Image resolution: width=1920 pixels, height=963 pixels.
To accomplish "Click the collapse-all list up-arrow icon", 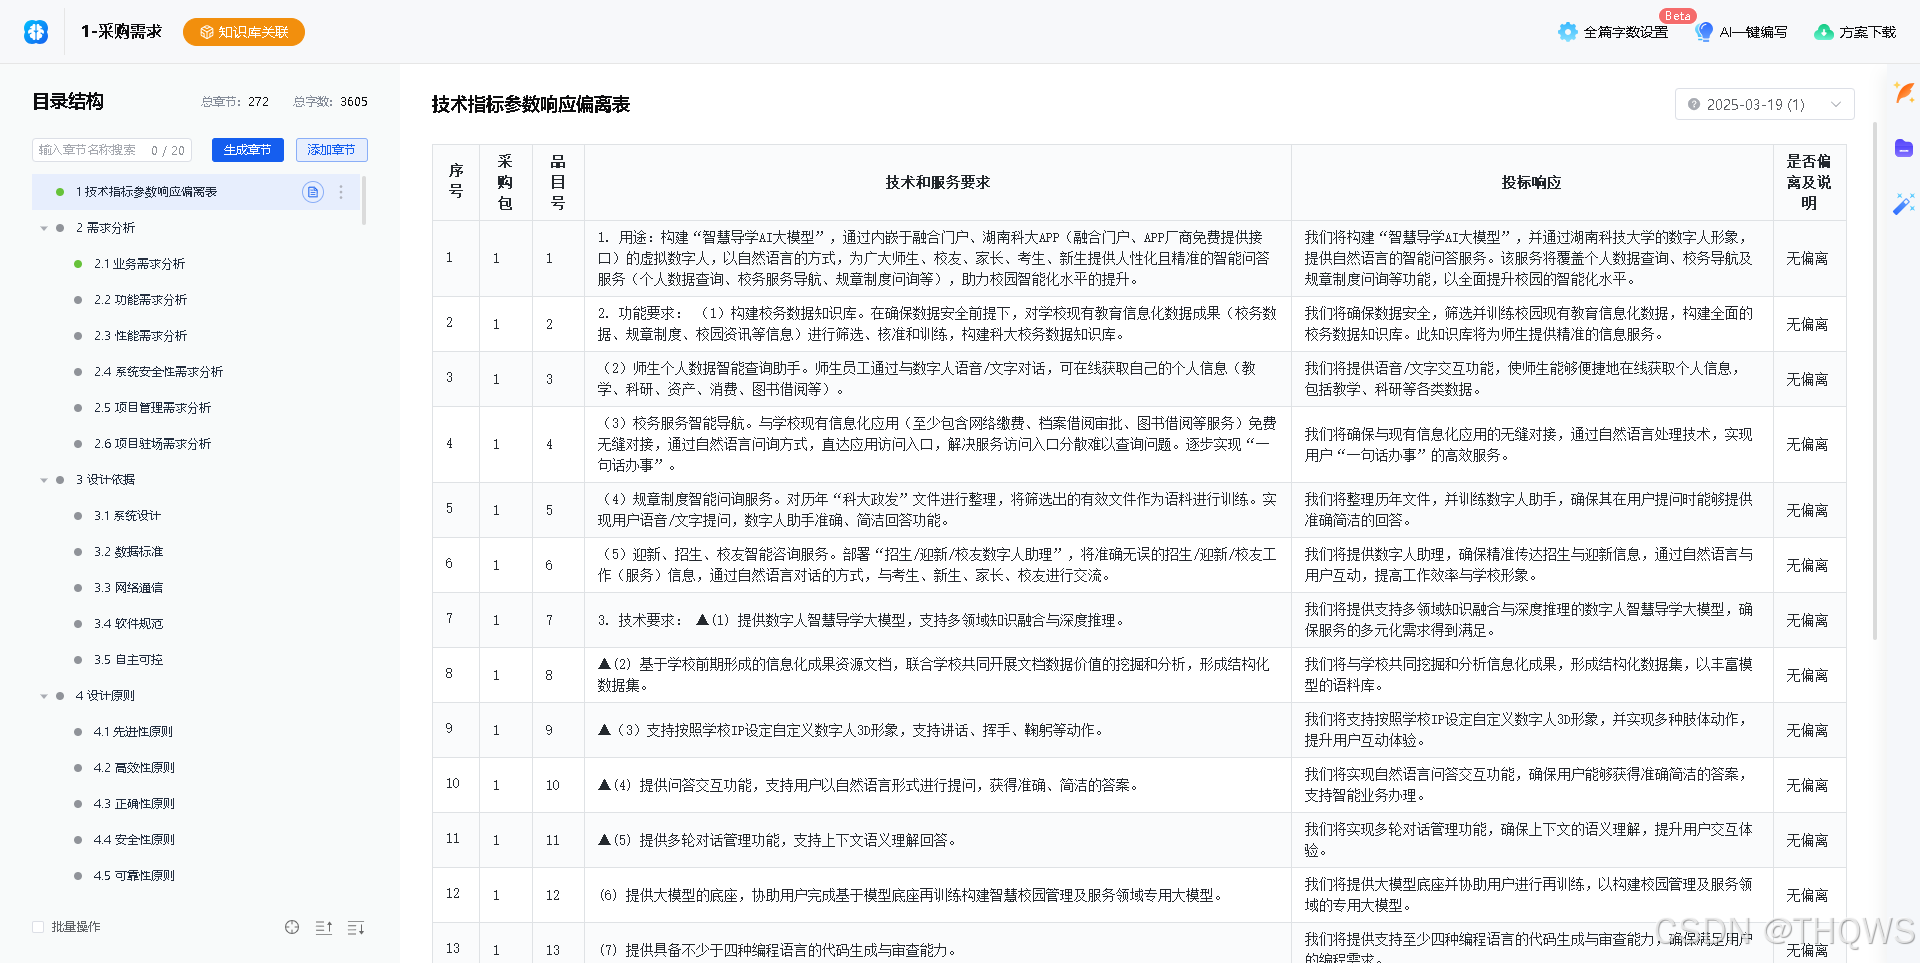I will [324, 928].
